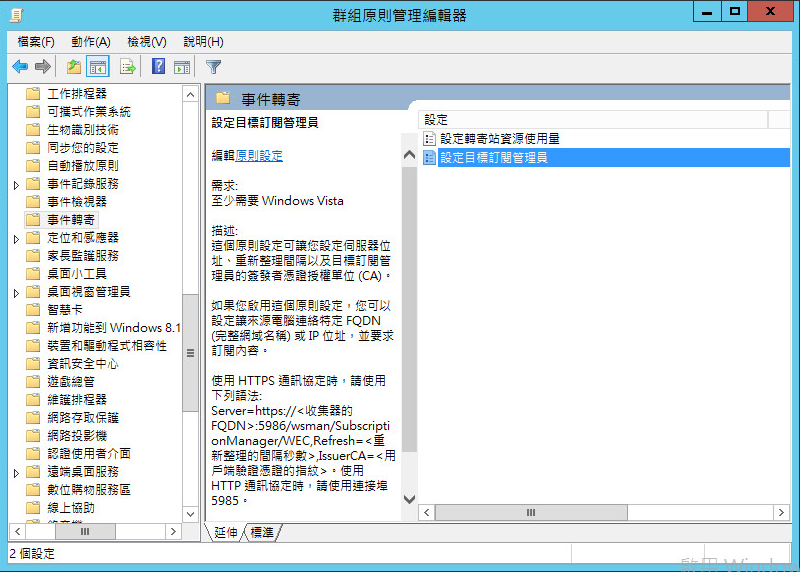Select 網路存取保護 folder
This screenshot has height=572, width=800.
(83, 418)
